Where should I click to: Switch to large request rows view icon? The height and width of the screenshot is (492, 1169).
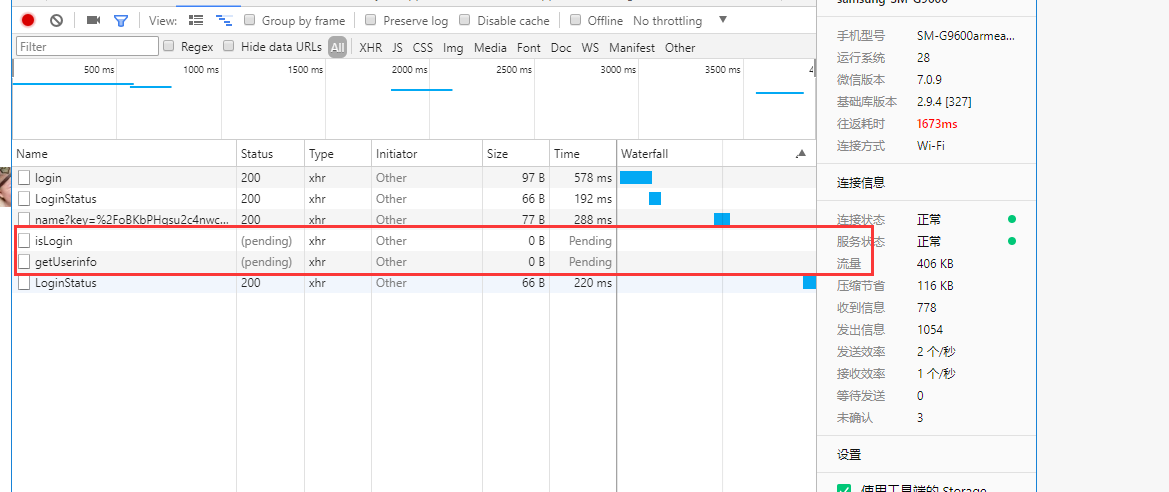point(196,20)
